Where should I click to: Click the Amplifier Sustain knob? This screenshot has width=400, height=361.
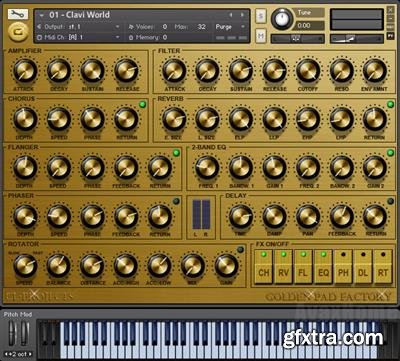coord(92,71)
